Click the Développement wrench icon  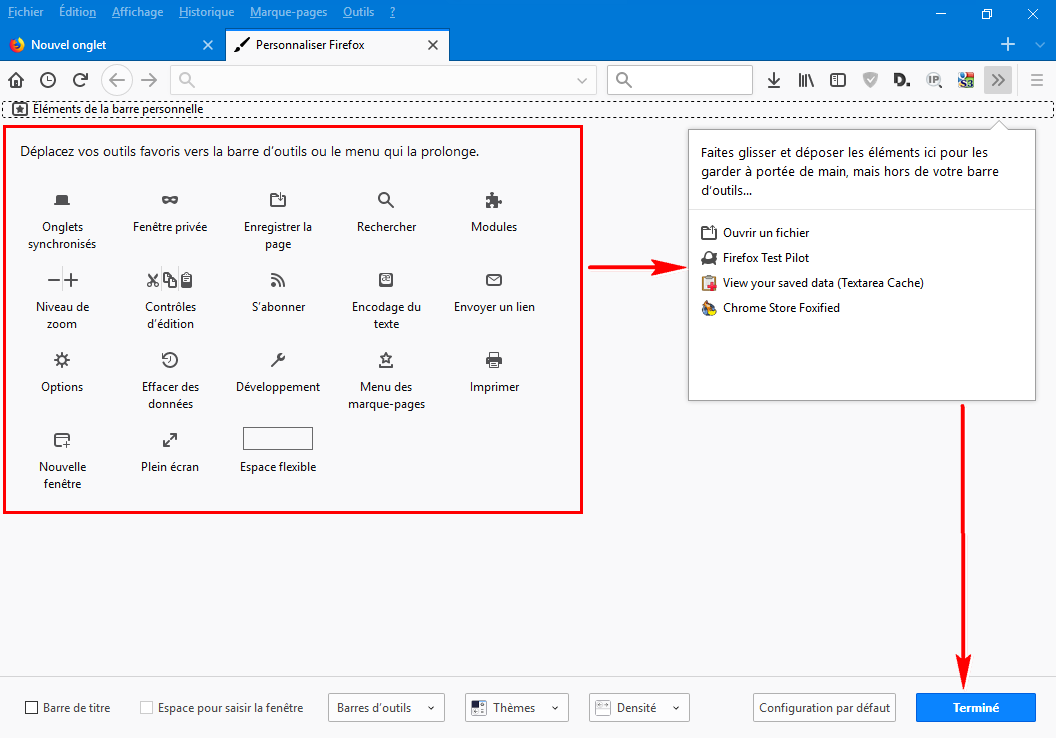(x=278, y=360)
